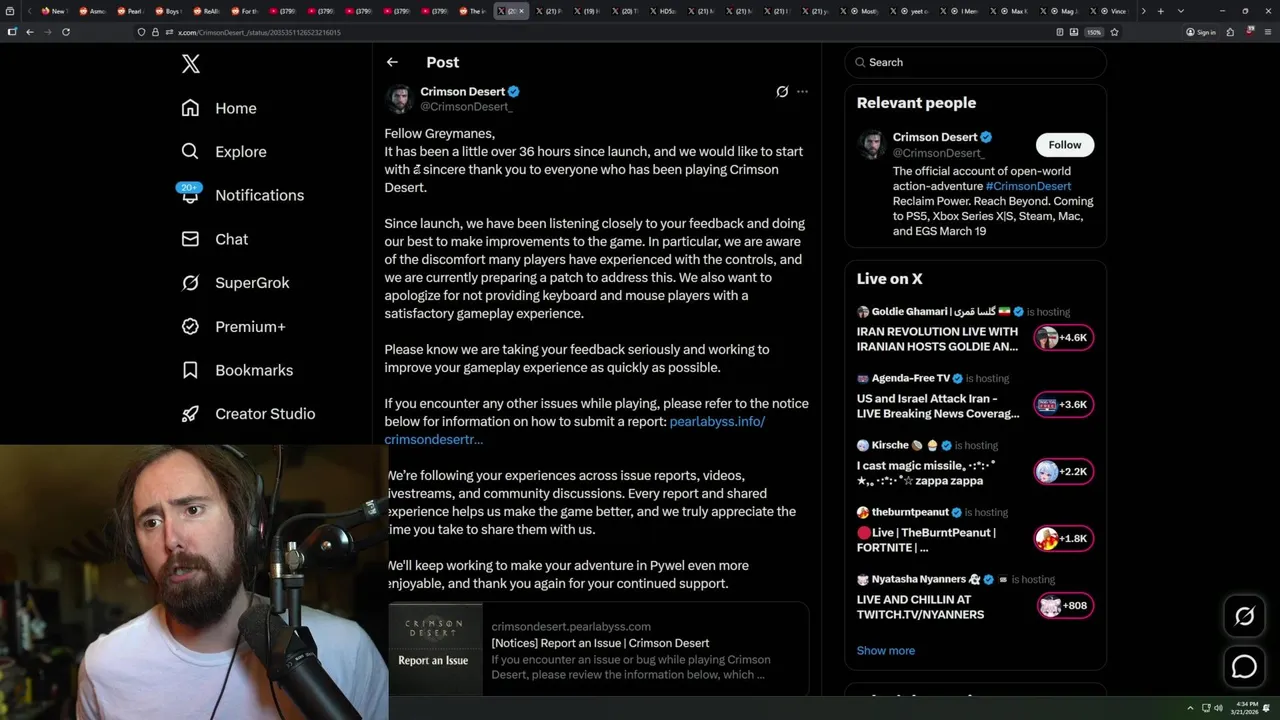1280x720 pixels.
Task: Click Show more under Live on X
Action: point(885,651)
